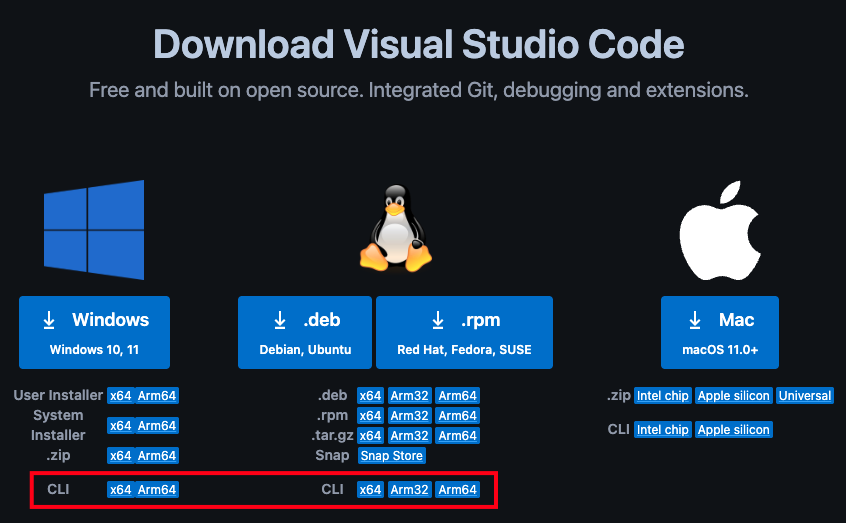Click the Apple logo icon

point(721,228)
